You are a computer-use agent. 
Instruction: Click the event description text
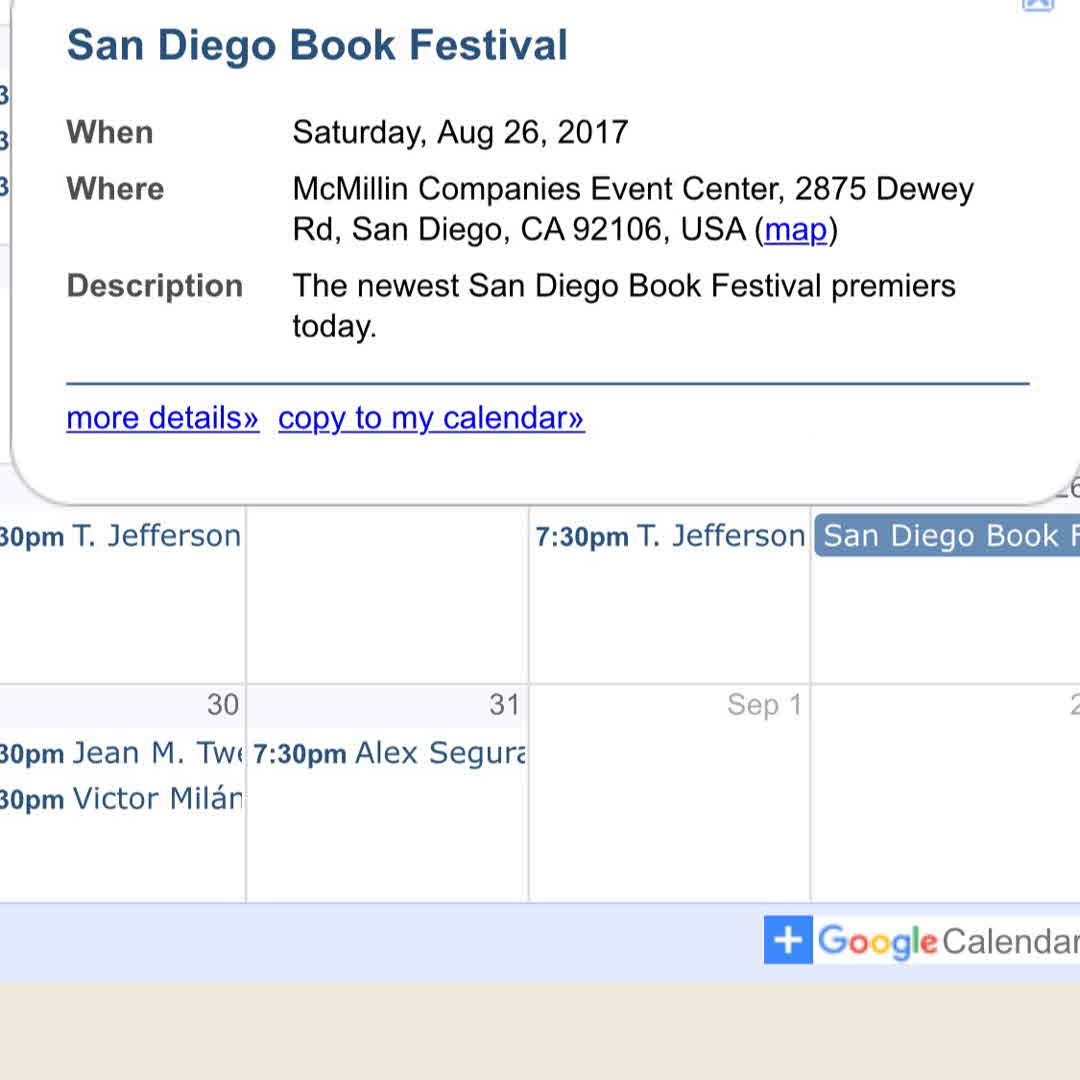(x=623, y=286)
